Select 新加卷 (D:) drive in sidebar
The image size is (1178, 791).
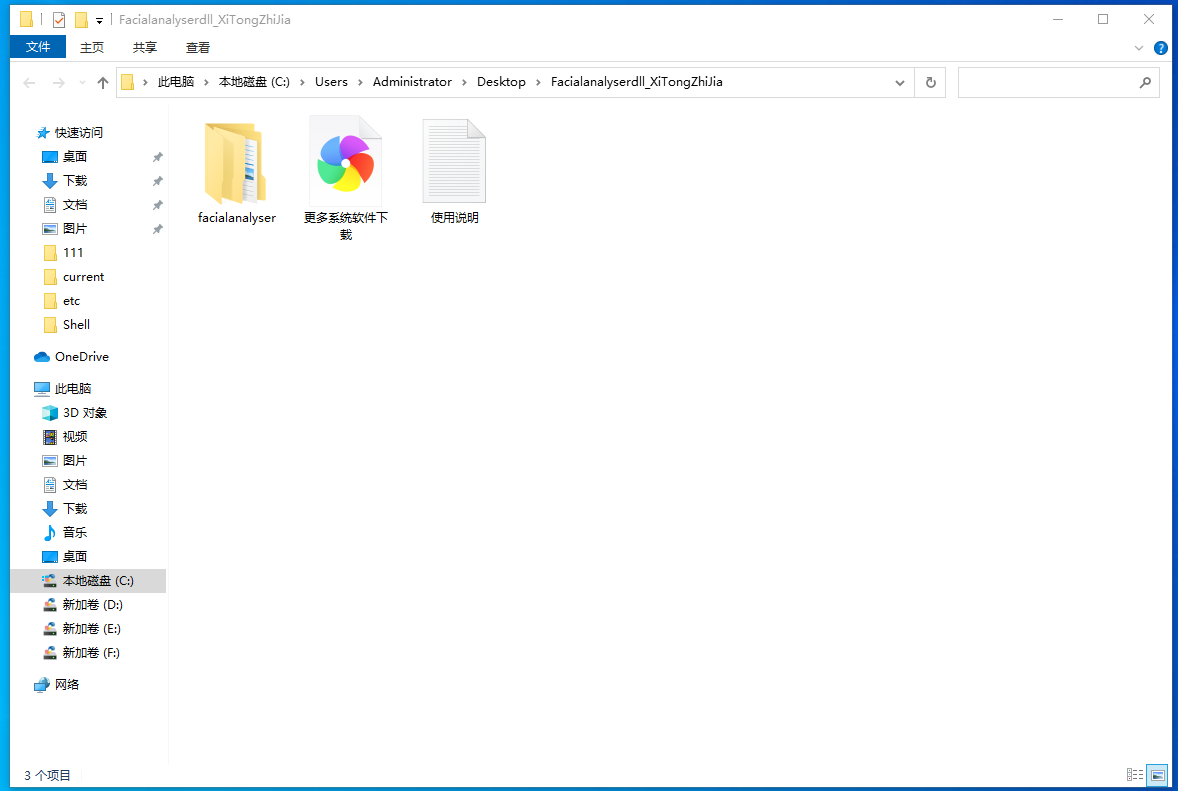tap(92, 605)
